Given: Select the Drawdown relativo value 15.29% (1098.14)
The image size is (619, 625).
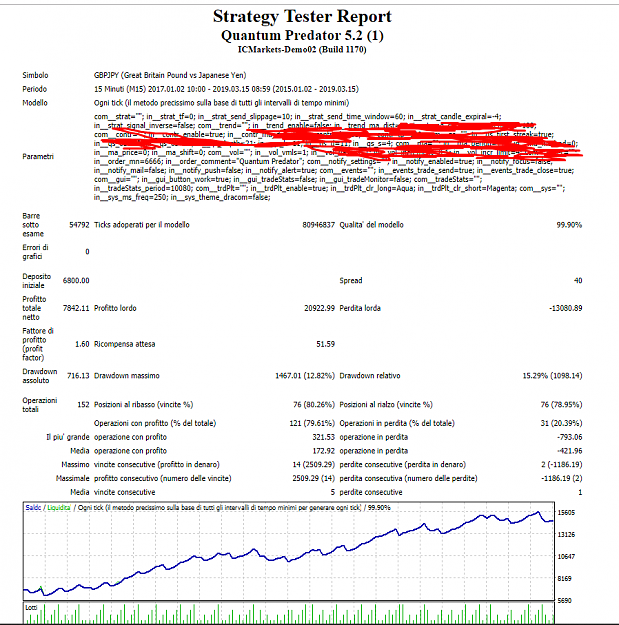Looking at the screenshot, I should coord(552,375).
